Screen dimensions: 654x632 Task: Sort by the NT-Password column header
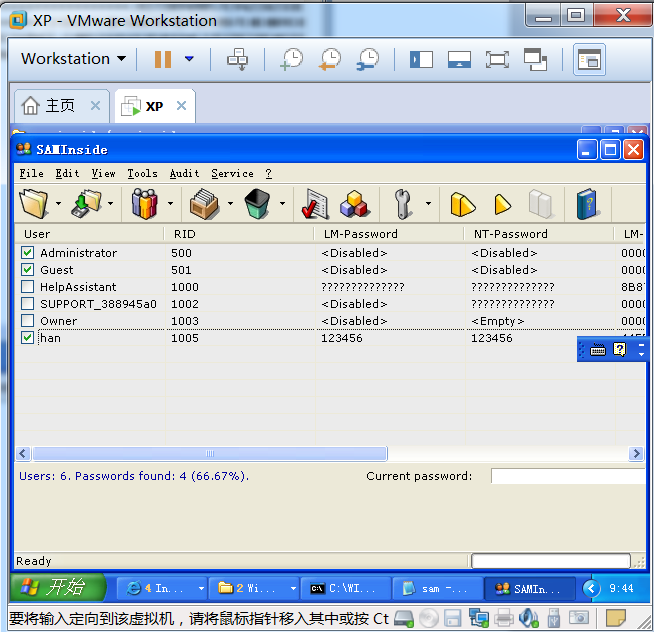pos(538,234)
